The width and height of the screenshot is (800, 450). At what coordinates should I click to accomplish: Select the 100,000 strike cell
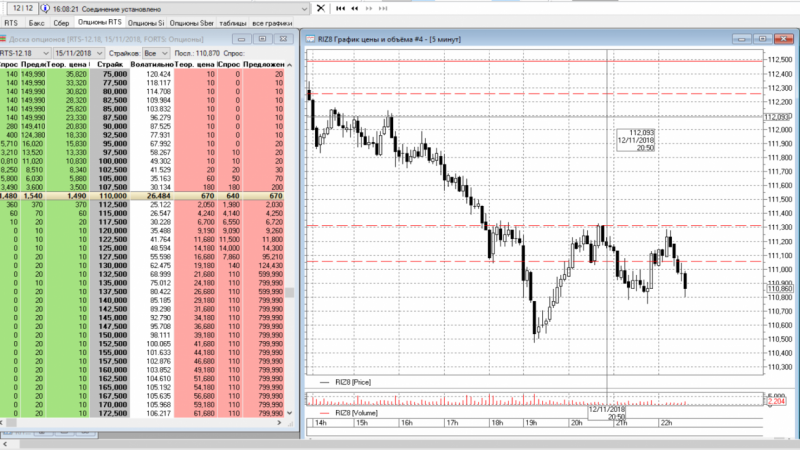tap(110, 161)
